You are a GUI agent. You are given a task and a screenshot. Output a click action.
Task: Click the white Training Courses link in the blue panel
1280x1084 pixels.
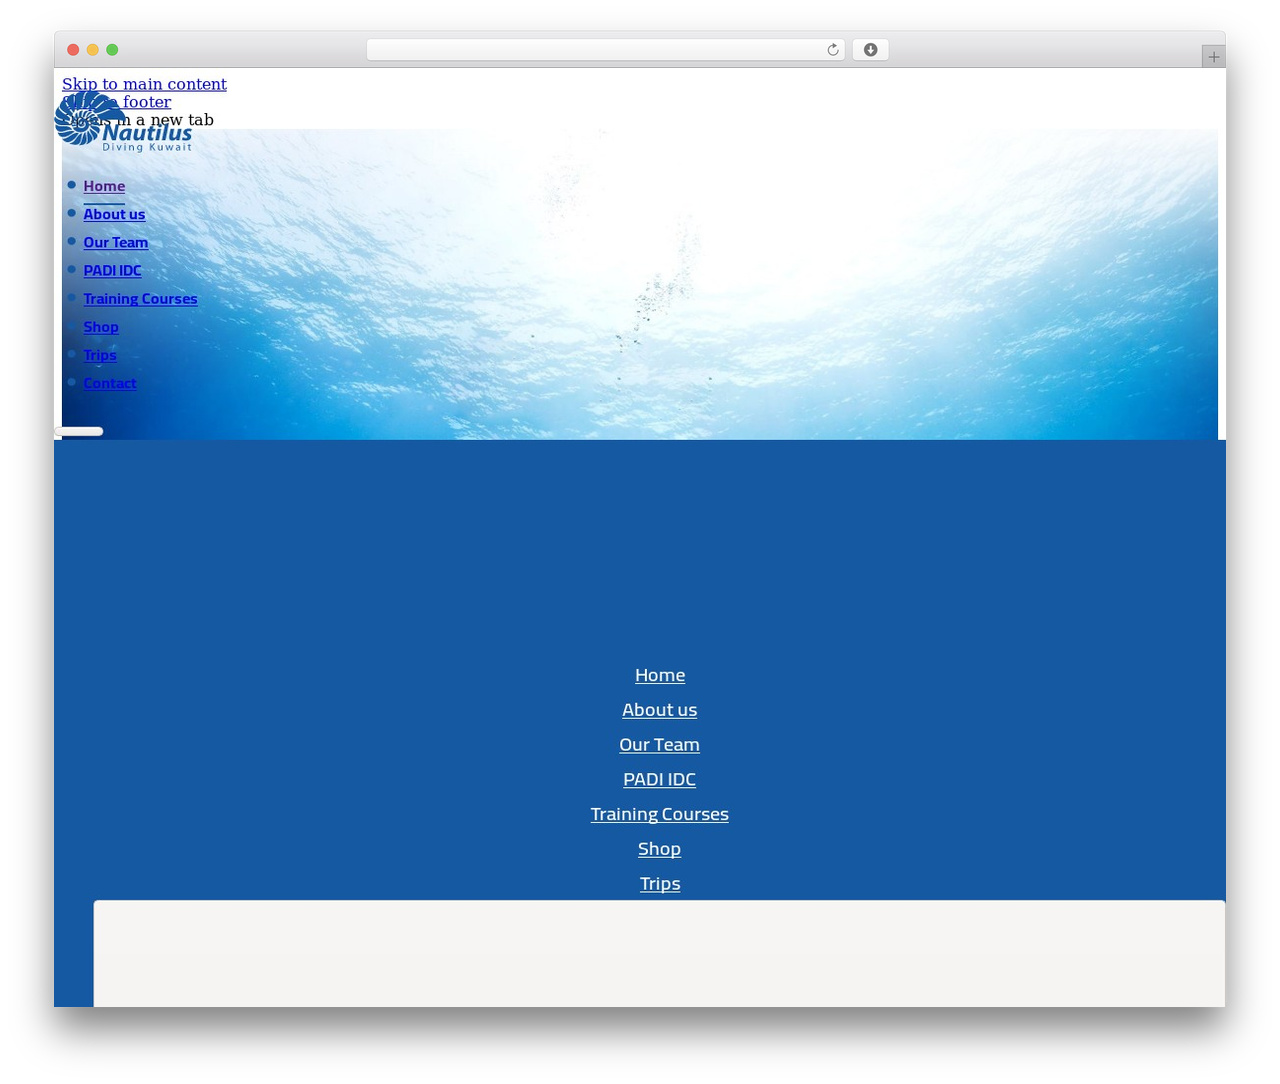(x=660, y=814)
